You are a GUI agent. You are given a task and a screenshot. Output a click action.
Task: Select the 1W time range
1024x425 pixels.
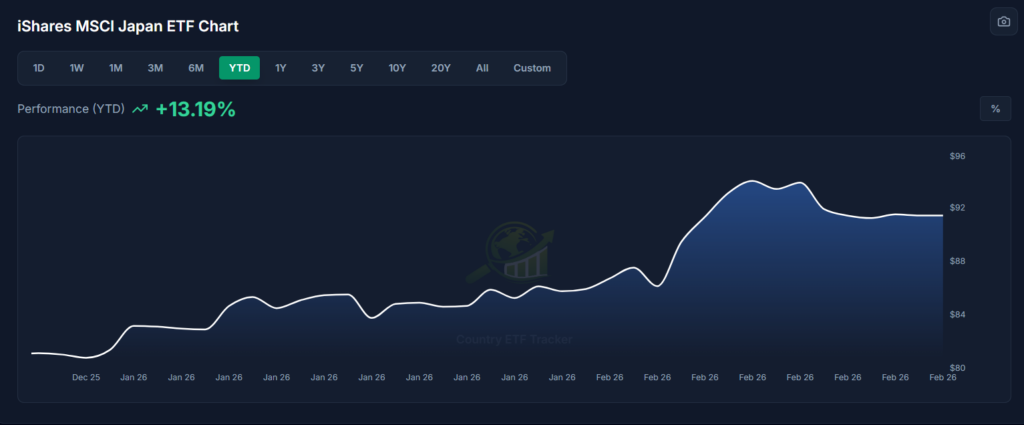[x=77, y=68]
